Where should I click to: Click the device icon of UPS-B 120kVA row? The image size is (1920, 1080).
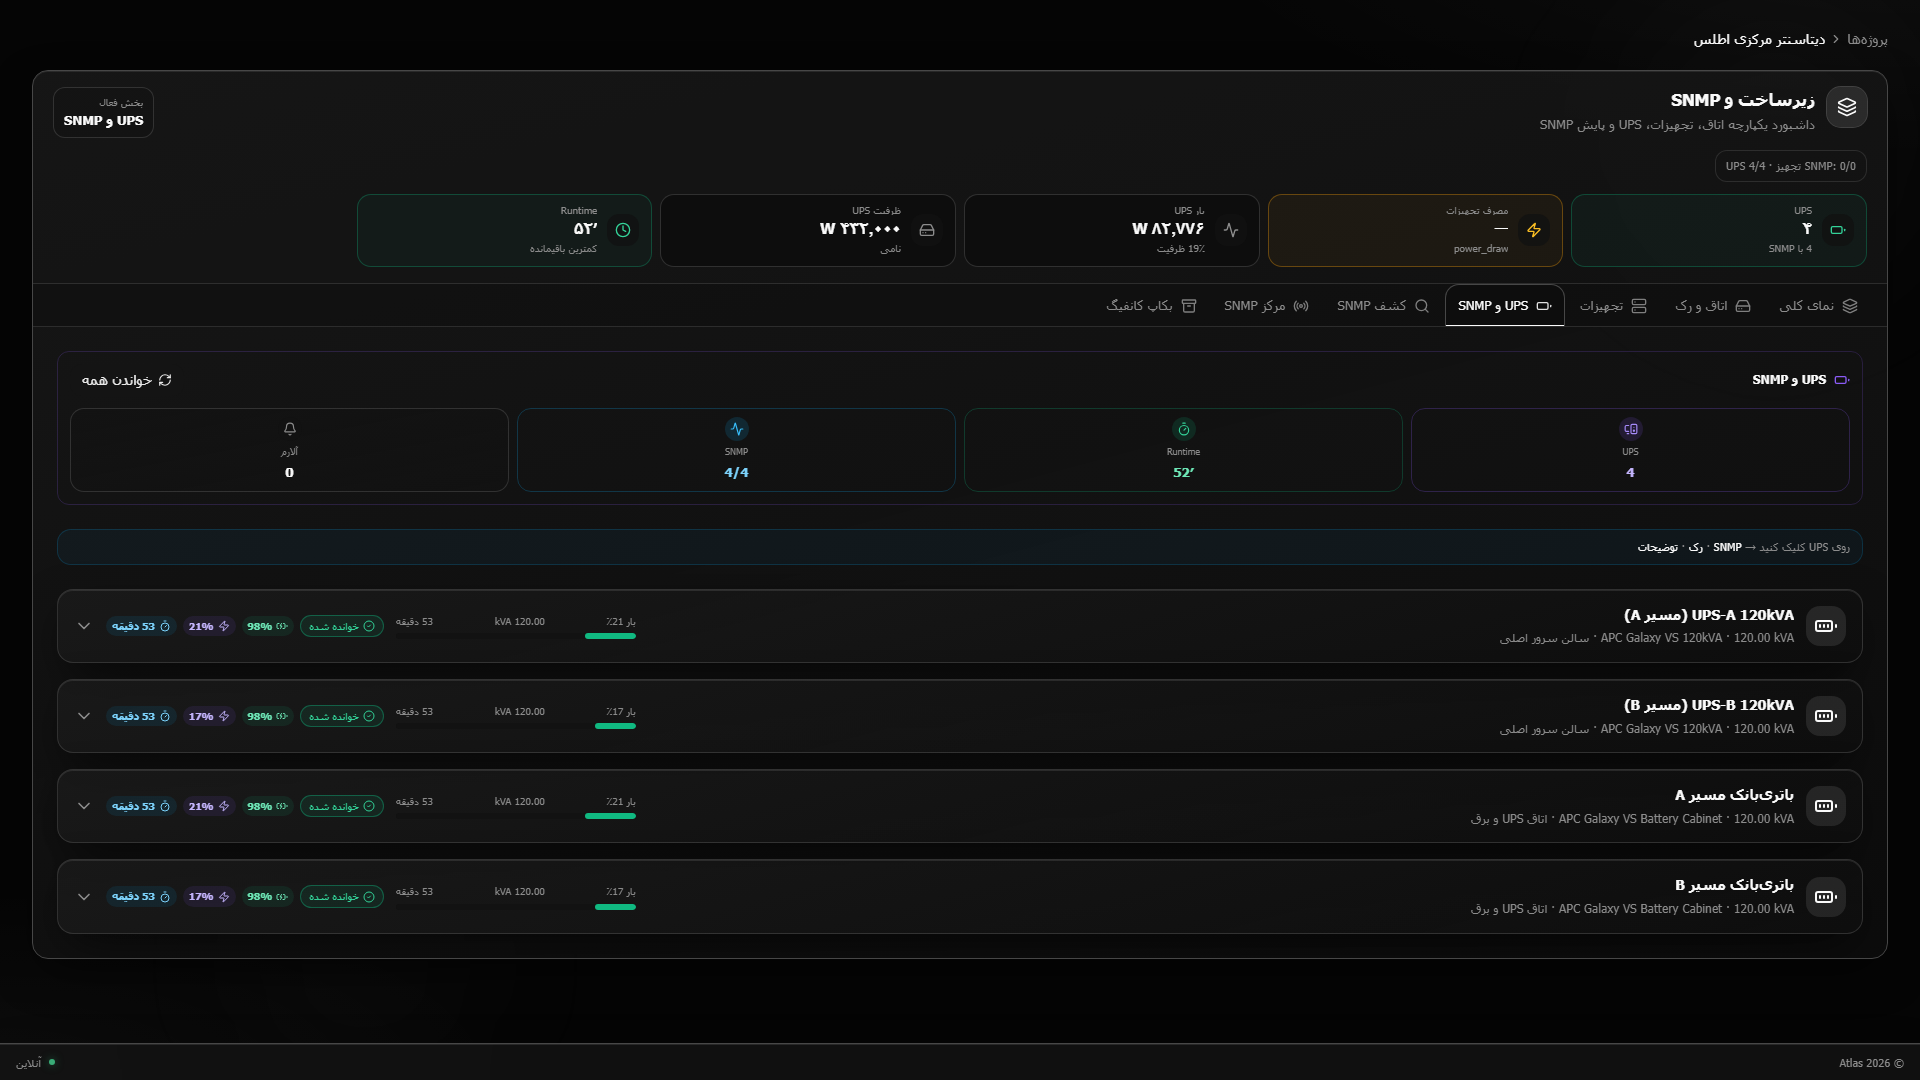(x=1826, y=716)
